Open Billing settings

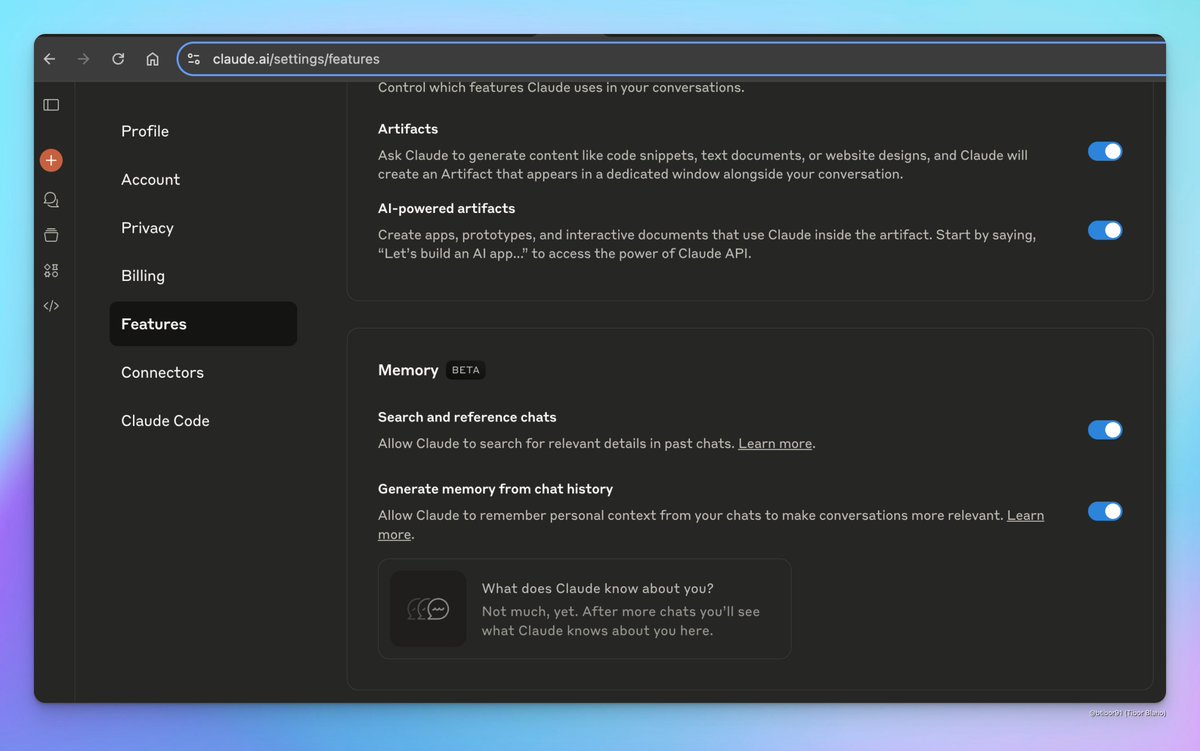[203, 276]
